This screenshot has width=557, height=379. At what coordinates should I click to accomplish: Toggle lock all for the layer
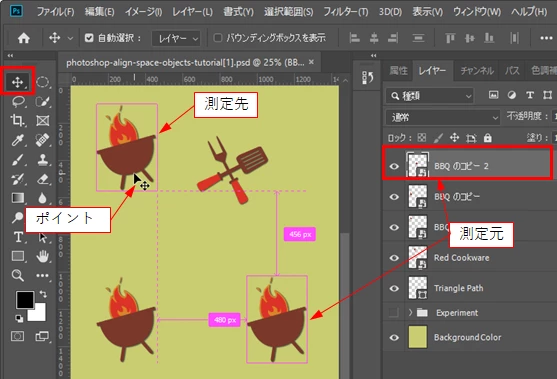(488, 138)
